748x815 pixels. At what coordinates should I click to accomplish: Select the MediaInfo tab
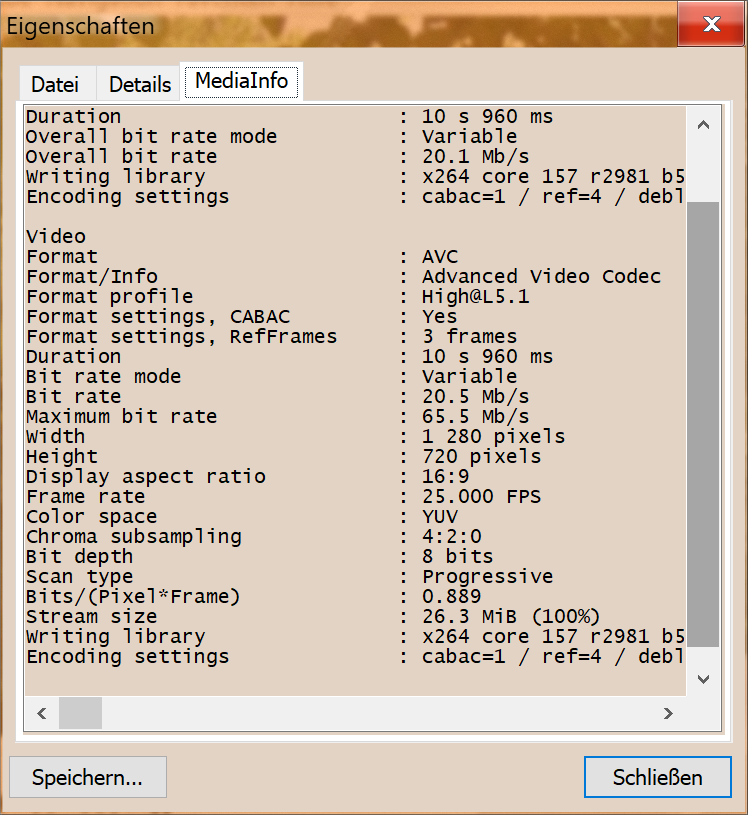(241, 81)
